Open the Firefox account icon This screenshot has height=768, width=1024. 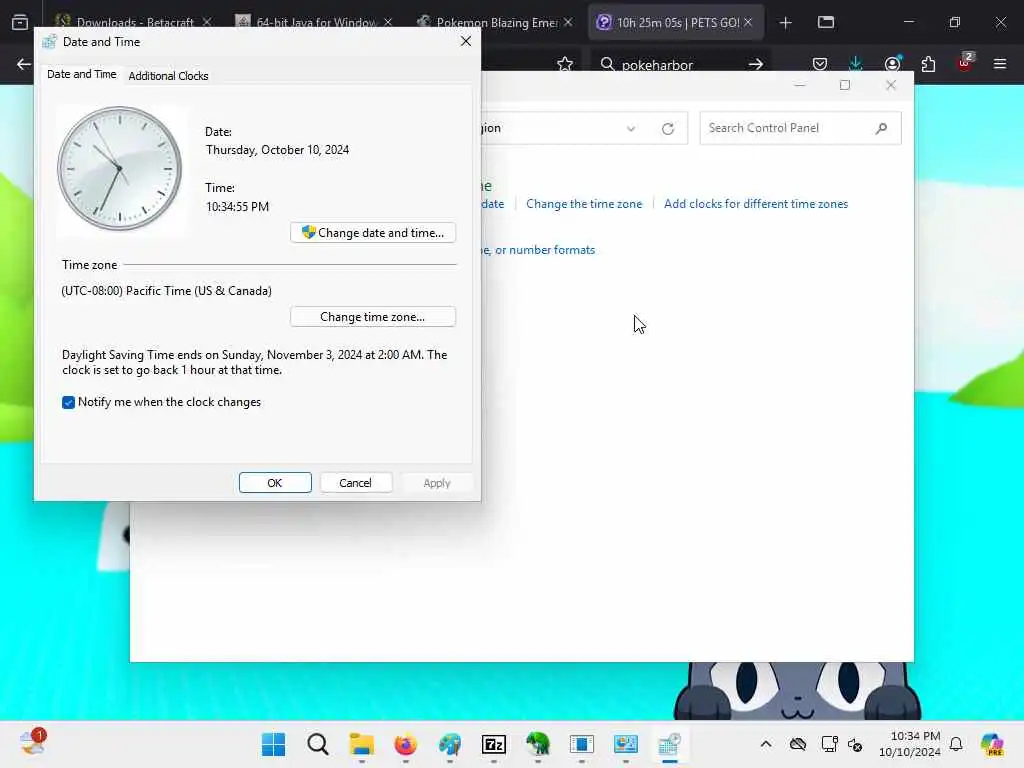892,64
